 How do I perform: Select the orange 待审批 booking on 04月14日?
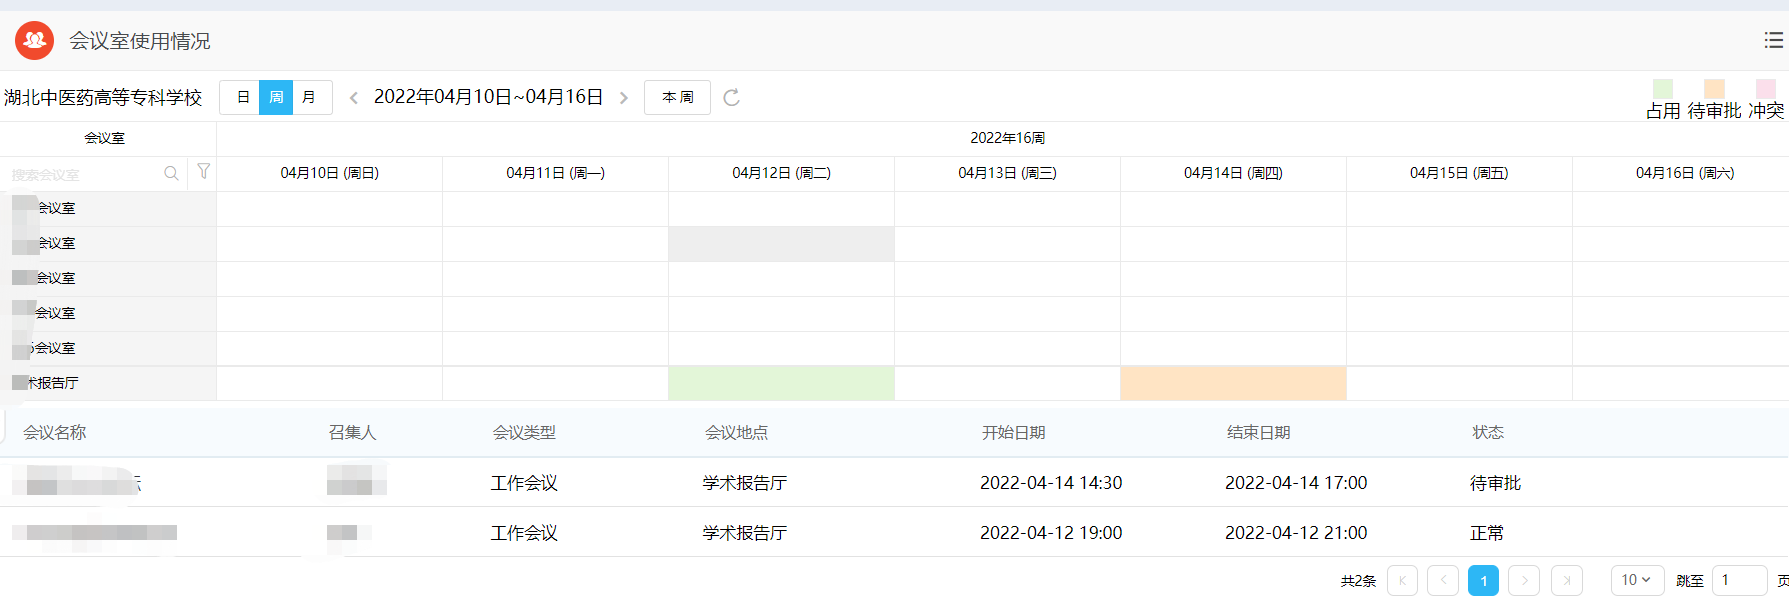tap(1233, 383)
